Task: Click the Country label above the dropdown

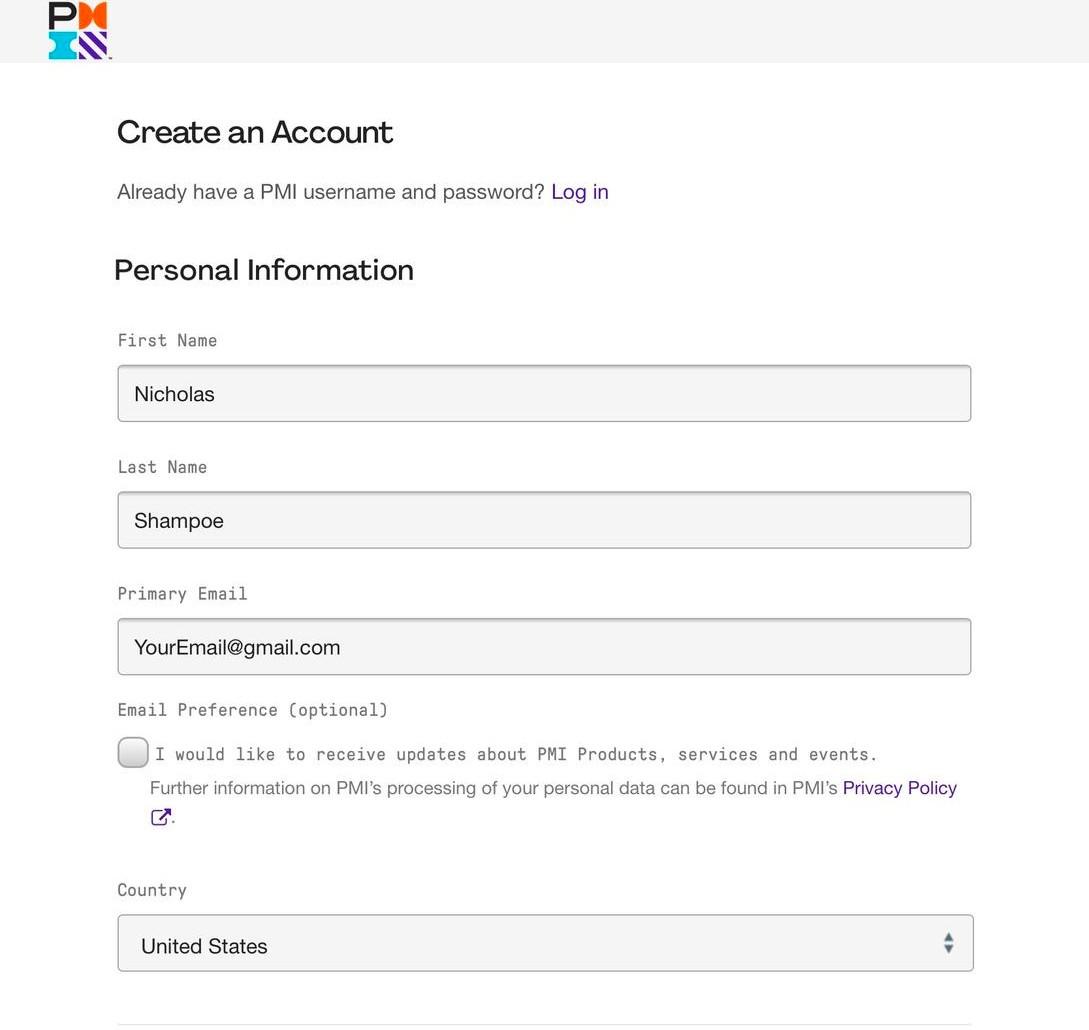Action: point(152,890)
